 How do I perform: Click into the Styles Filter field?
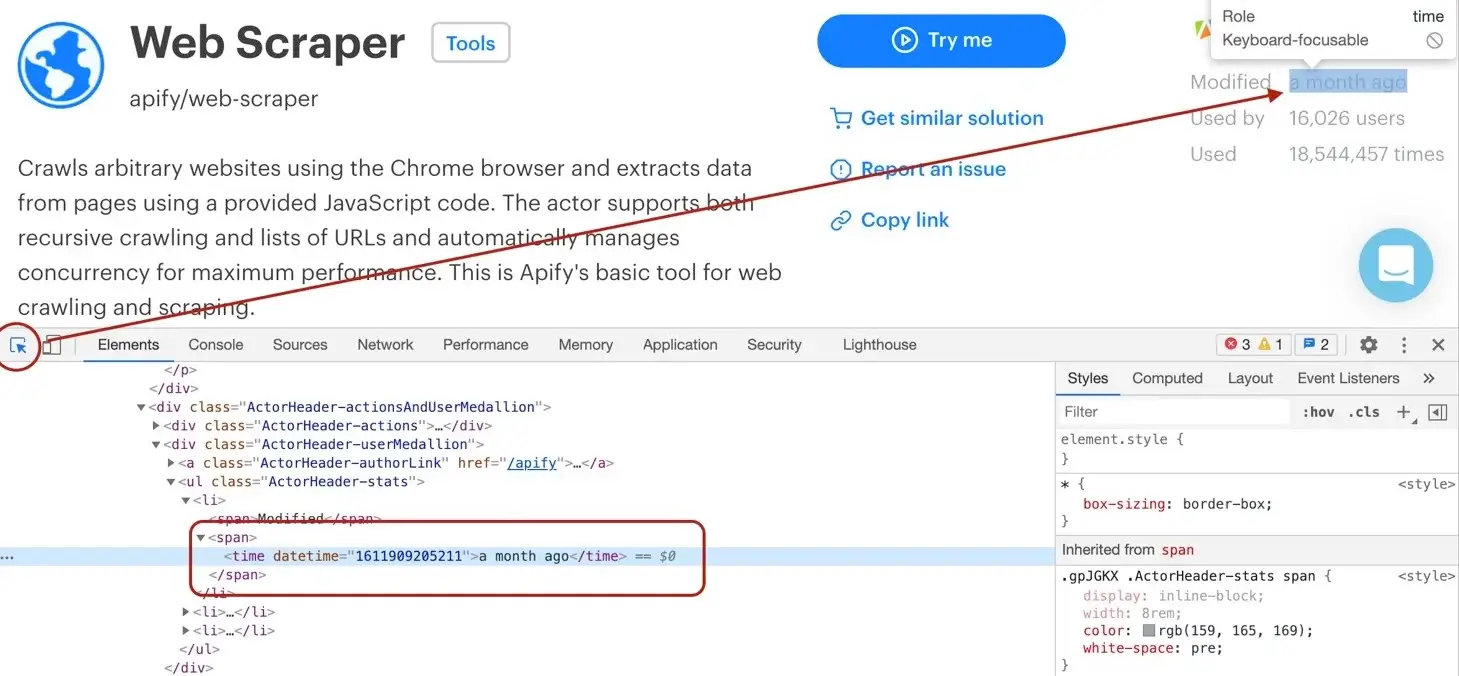1174,412
